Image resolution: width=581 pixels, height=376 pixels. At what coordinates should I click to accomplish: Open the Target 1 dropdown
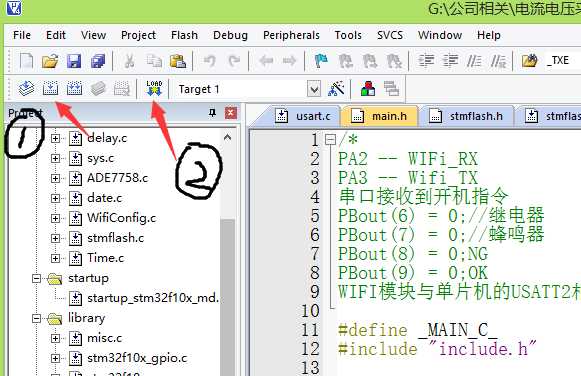pos(314,89)
